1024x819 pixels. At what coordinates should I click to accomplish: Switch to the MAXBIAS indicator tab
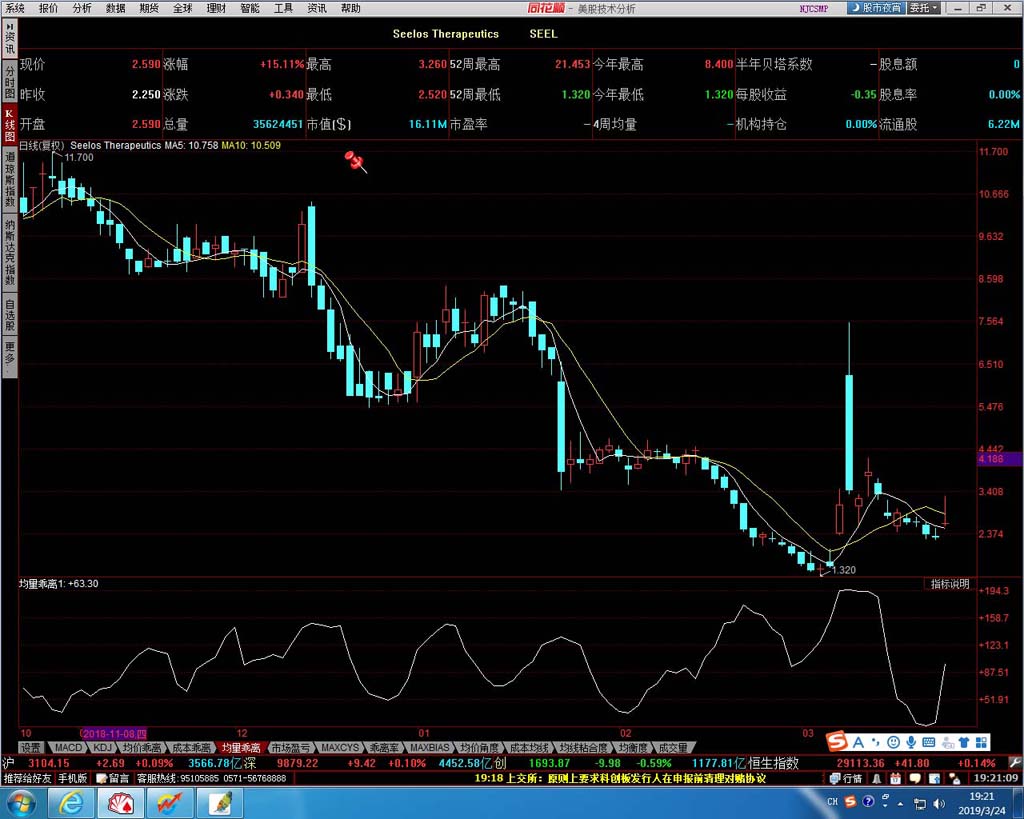[429, 748]
